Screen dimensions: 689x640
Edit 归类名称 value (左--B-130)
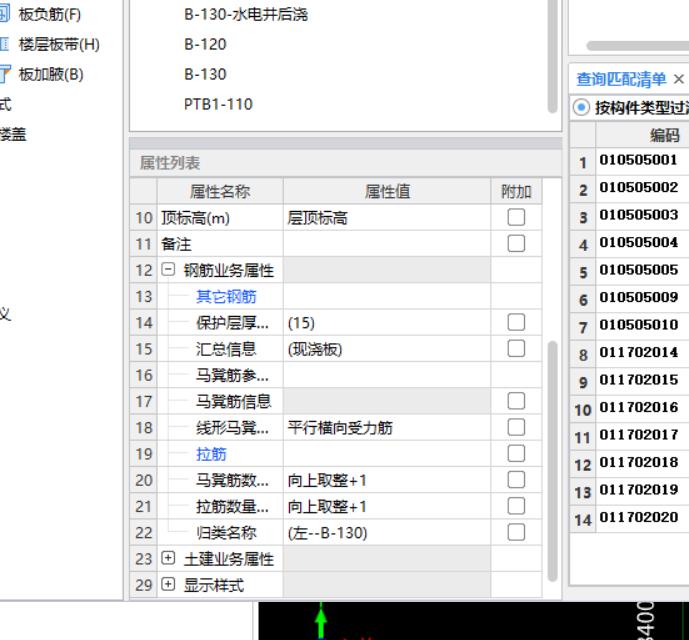click(x=387, y=533)
